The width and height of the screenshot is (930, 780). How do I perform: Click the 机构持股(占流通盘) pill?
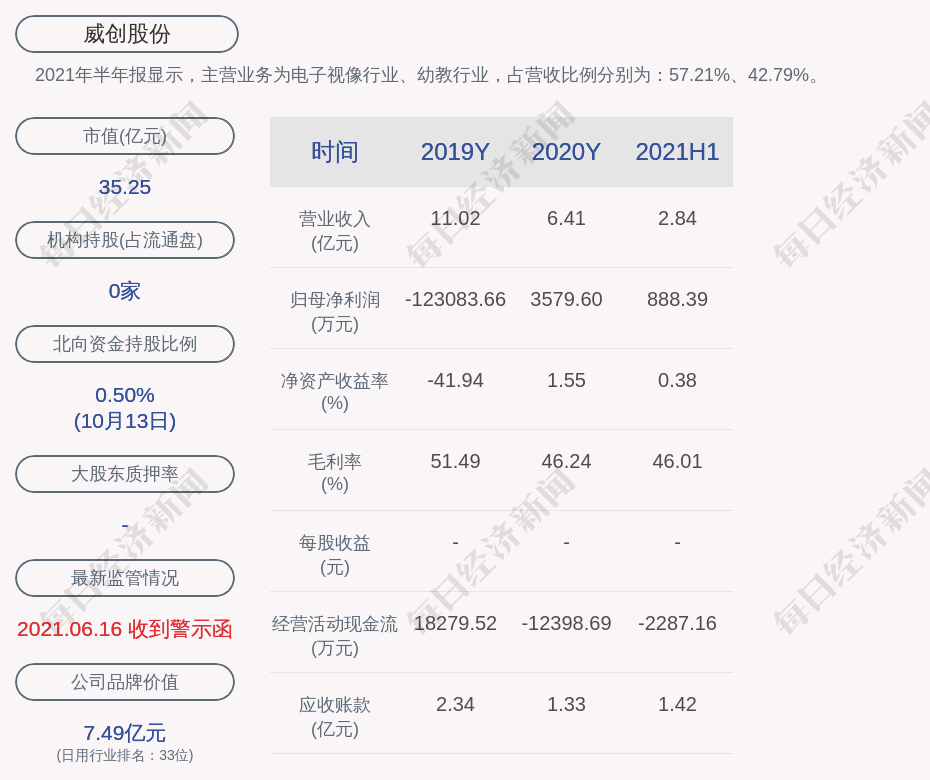(x=125, y=240)
